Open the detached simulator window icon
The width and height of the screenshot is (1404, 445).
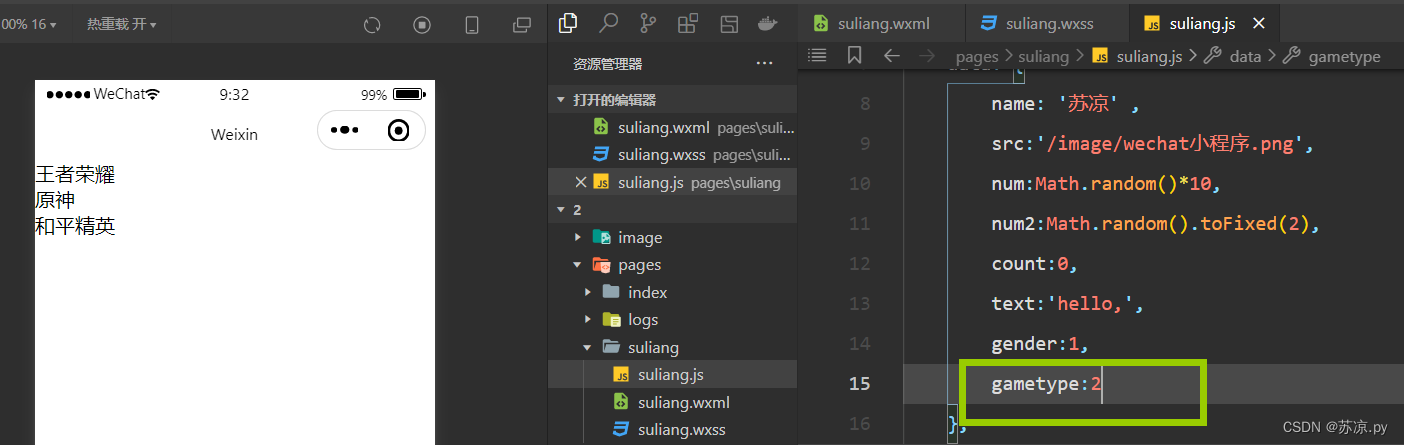pos(522,24)
